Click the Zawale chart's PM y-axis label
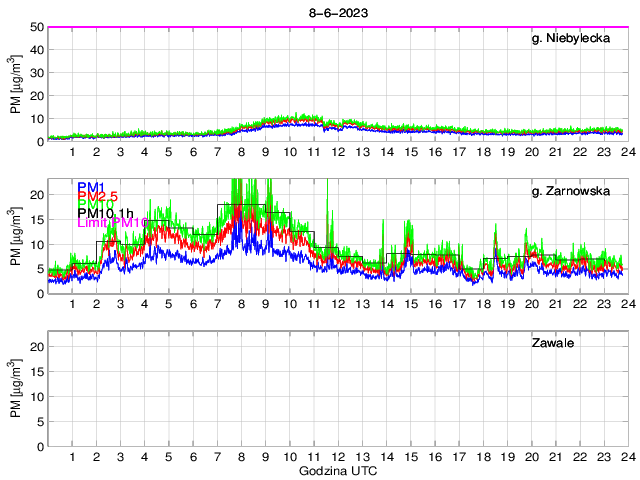Image resolution: width=640 pixels, height=480 pixels. tap(16, 388)
